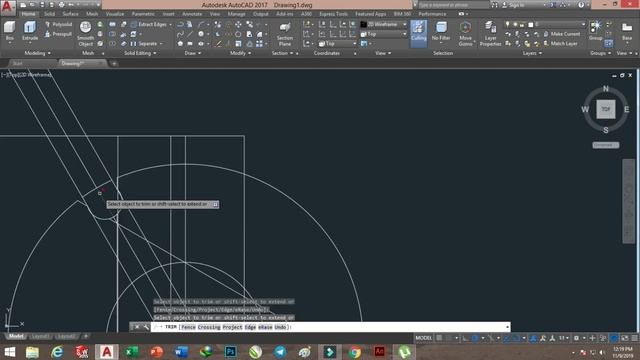Expand the Layers panel
This screenshot has height=360, width=640.
(x=532, y=53)
